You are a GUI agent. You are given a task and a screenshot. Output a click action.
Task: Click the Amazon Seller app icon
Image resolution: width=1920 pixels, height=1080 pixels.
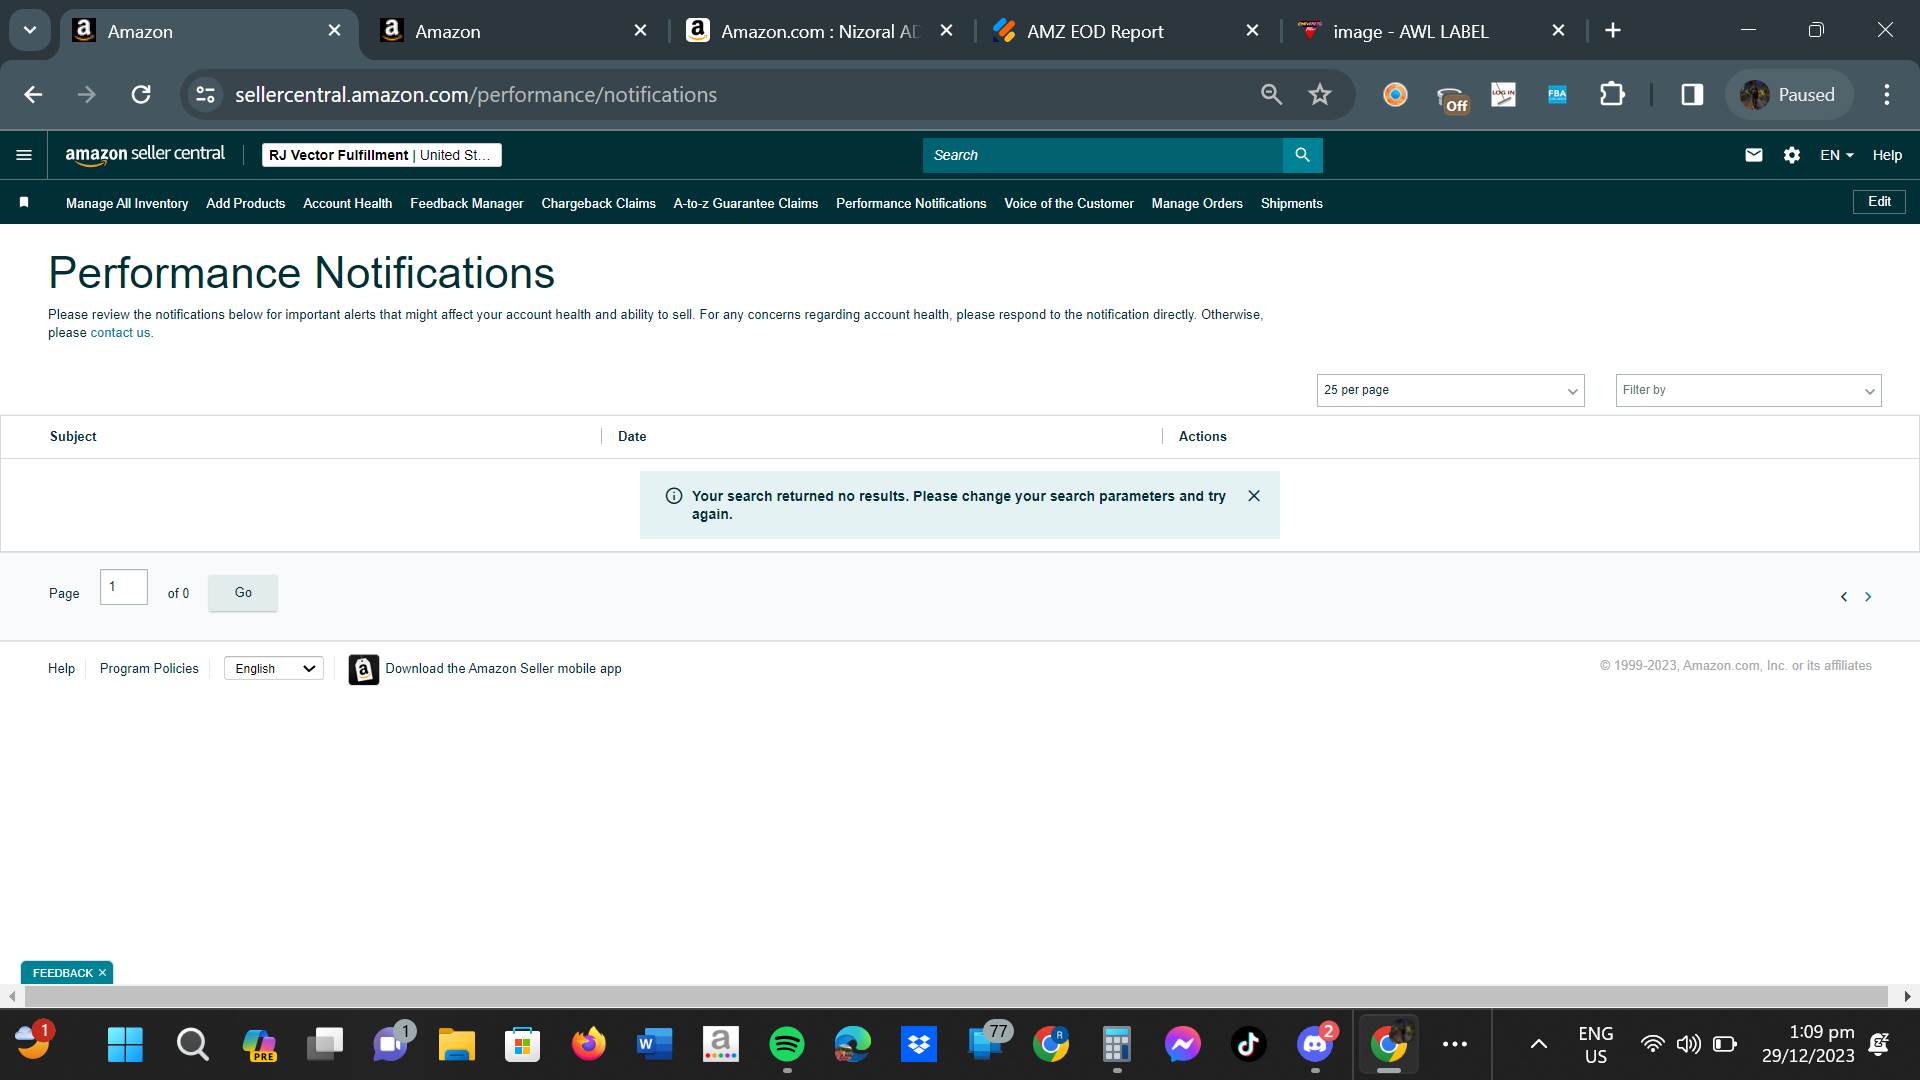[364, 669]
